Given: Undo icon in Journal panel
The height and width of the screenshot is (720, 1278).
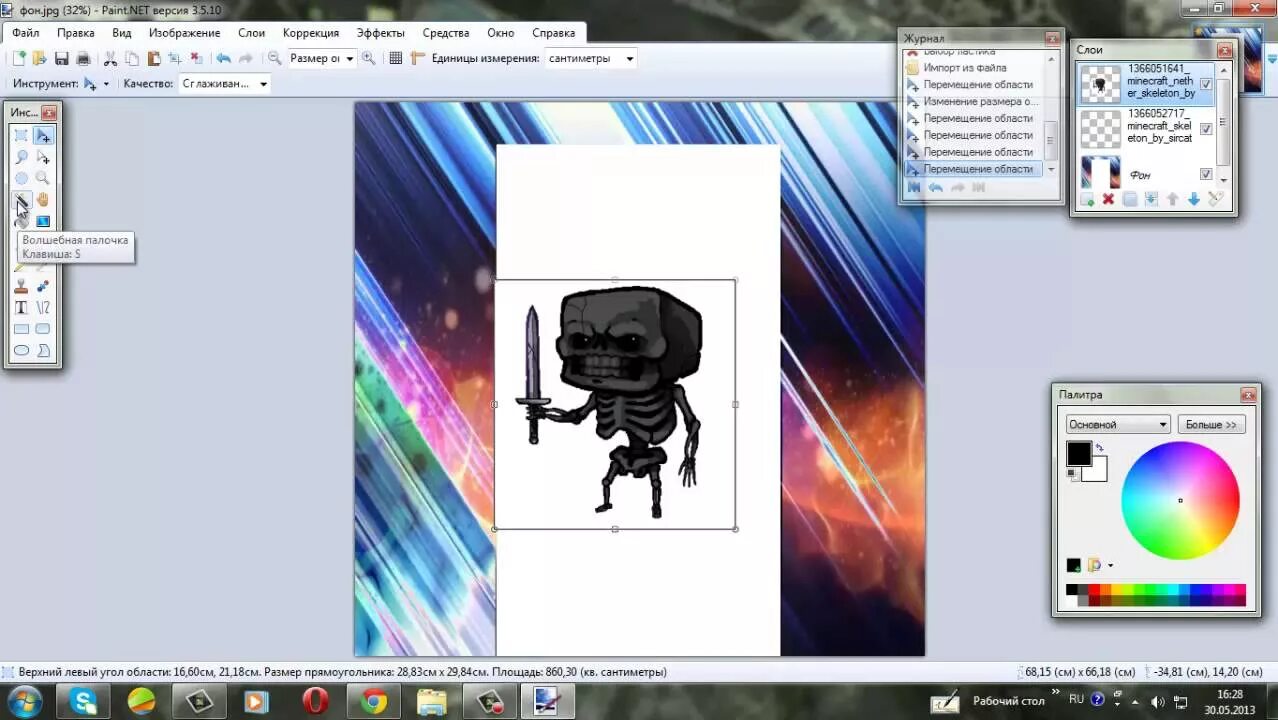Looking at the screenshot, I should 935,187.
